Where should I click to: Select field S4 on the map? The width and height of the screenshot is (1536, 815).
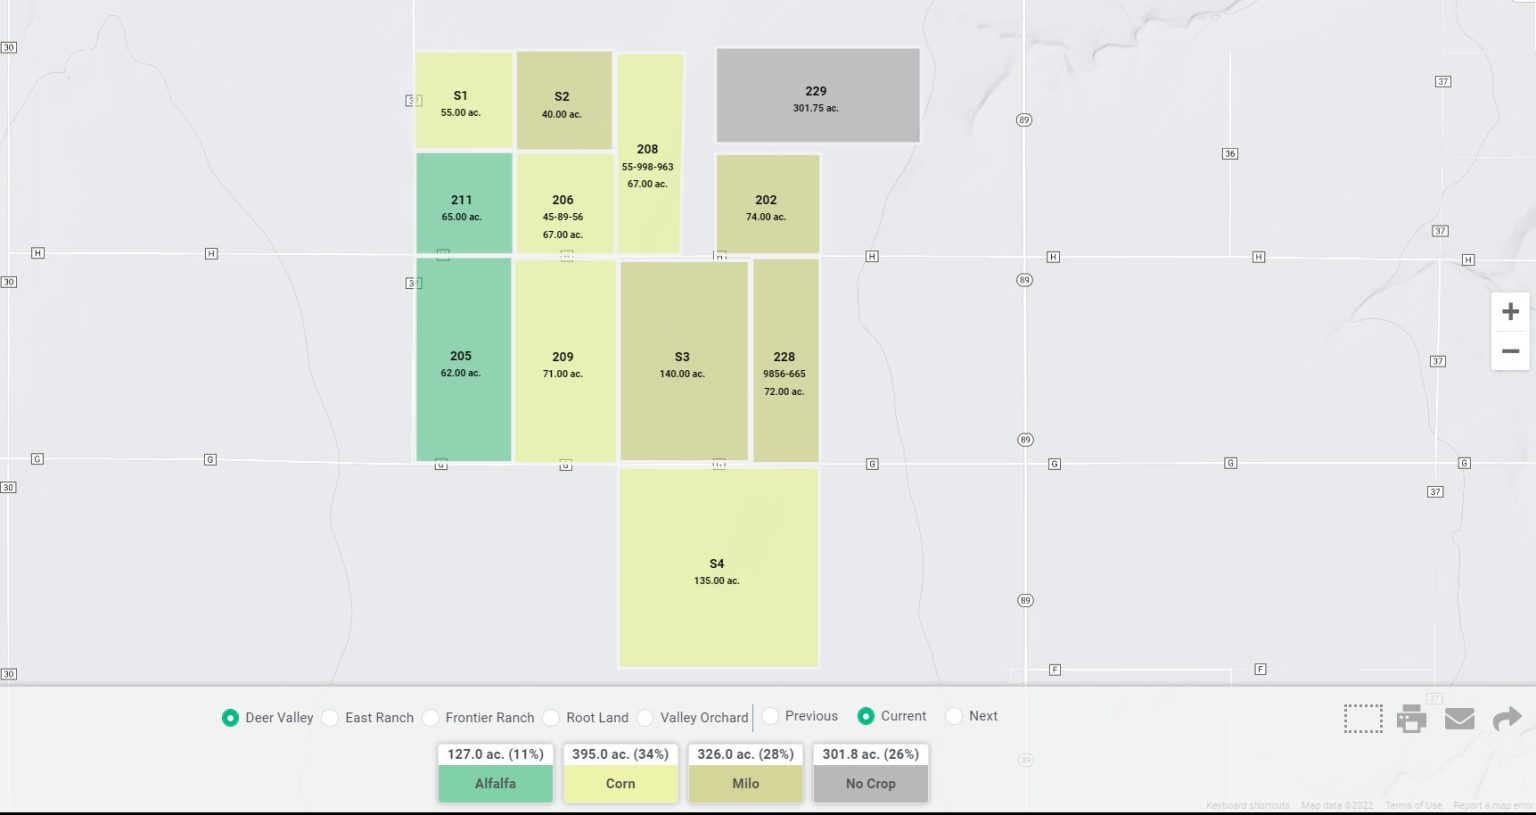pyautogui.click(x=718, y=567)
